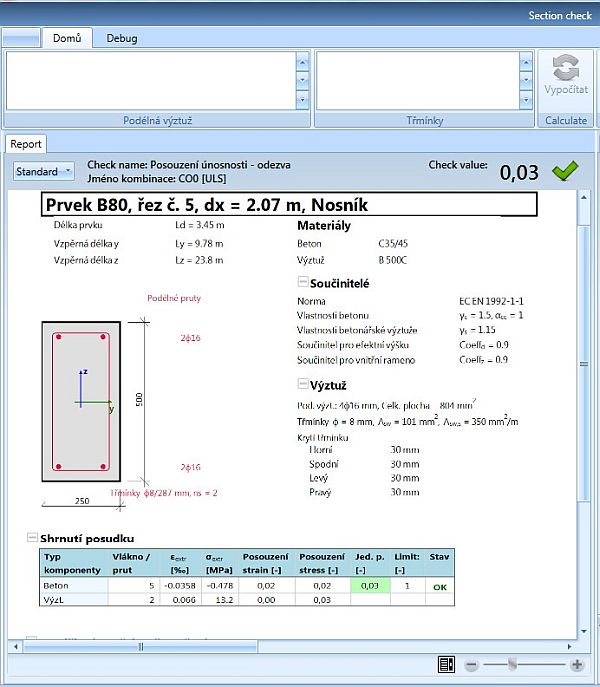Screen dimensions: 600x687
Task: Collapse the Výztuž section
Action: pyautogui.click(x=302, y=385)
